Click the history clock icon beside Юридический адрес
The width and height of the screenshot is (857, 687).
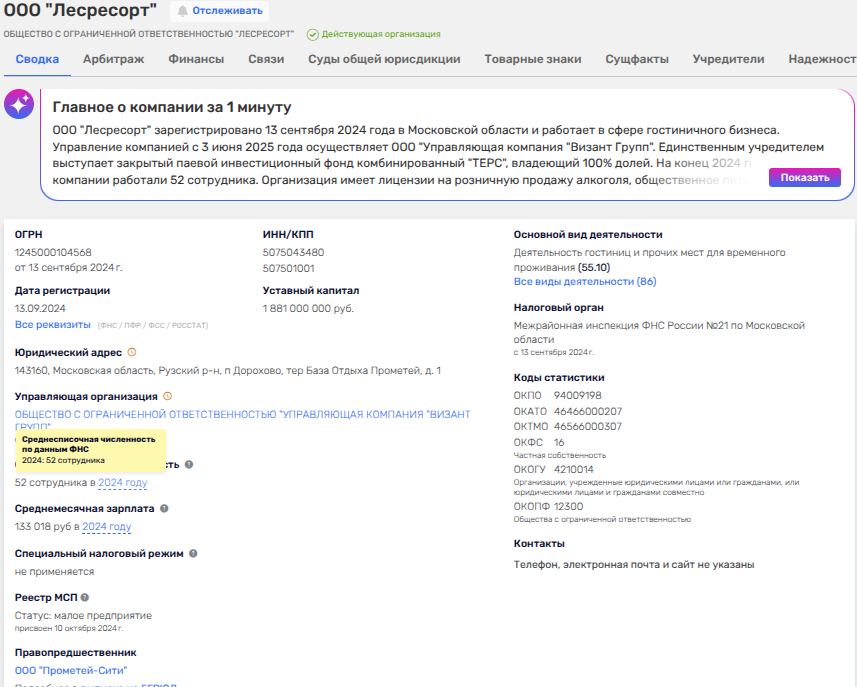[x=132, y=352]
